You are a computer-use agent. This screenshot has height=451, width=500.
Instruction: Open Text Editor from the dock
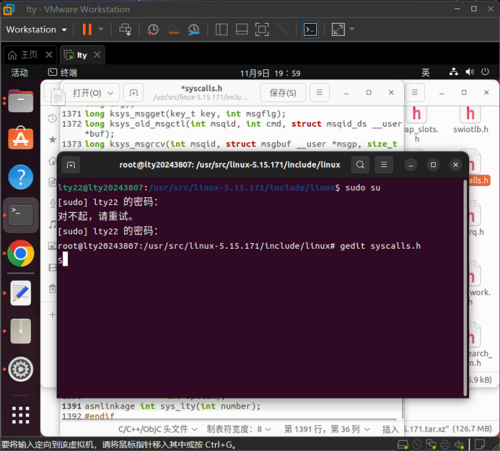pyautogui.click(x=21, y=293)
